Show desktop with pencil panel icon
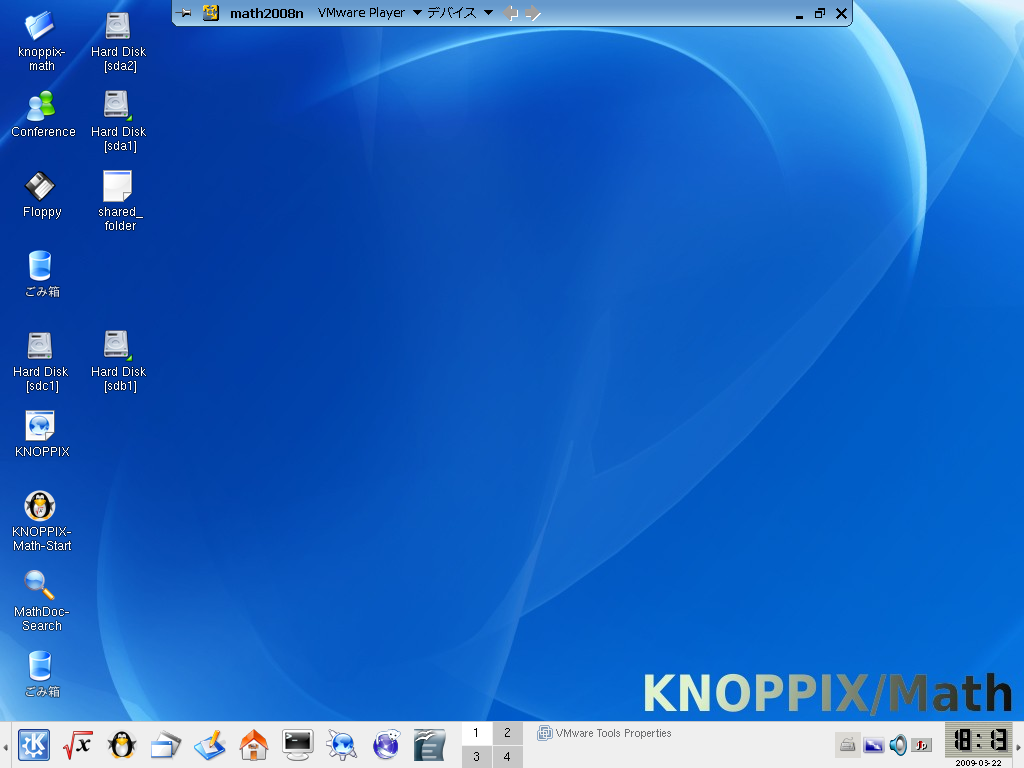The image size is (1024, 768). click(x=210, y=745)
